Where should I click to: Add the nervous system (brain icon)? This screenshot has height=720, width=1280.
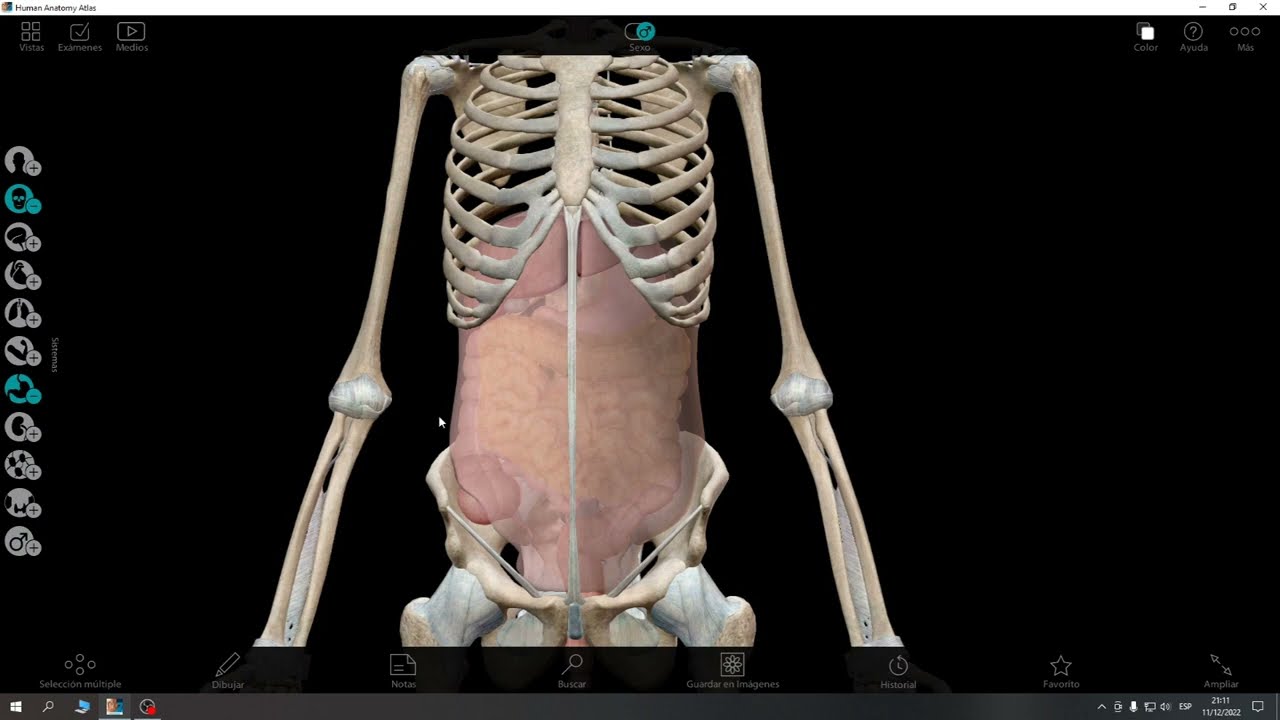pyautogui.click(x=22, y=238)
